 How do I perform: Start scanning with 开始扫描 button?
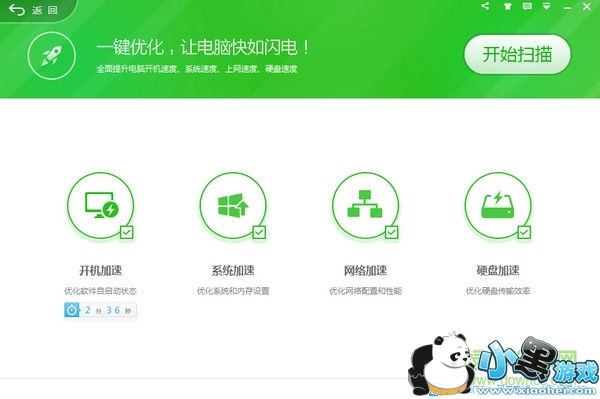[517, 54]
